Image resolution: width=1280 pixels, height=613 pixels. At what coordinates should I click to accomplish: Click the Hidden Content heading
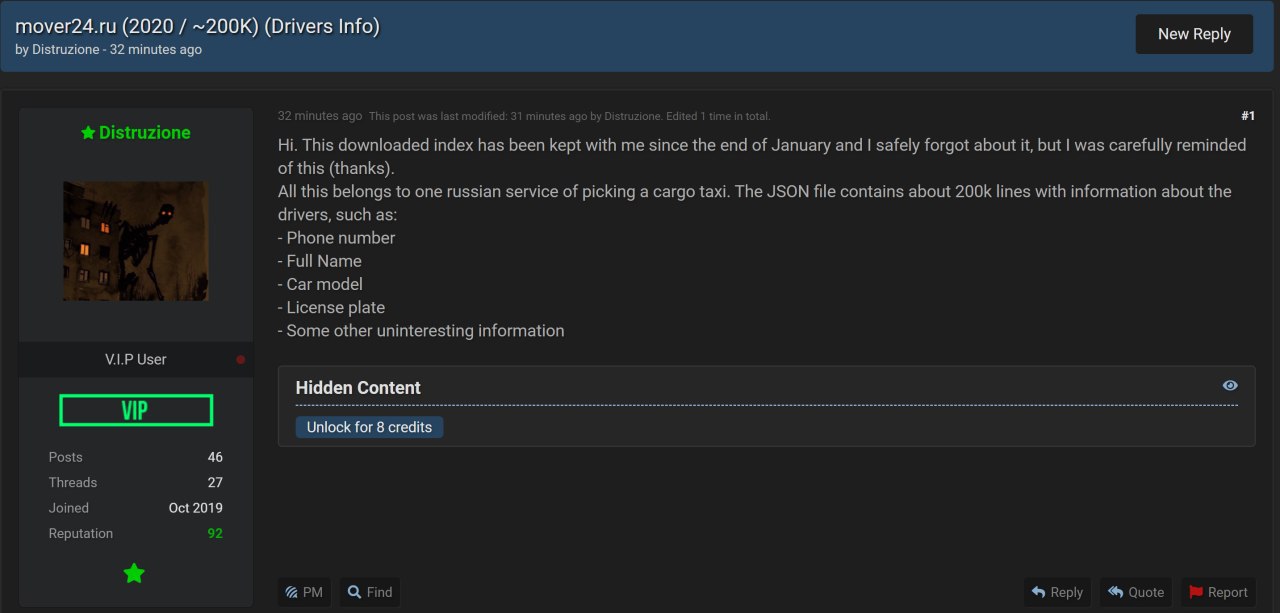click(x=358, y=388)
